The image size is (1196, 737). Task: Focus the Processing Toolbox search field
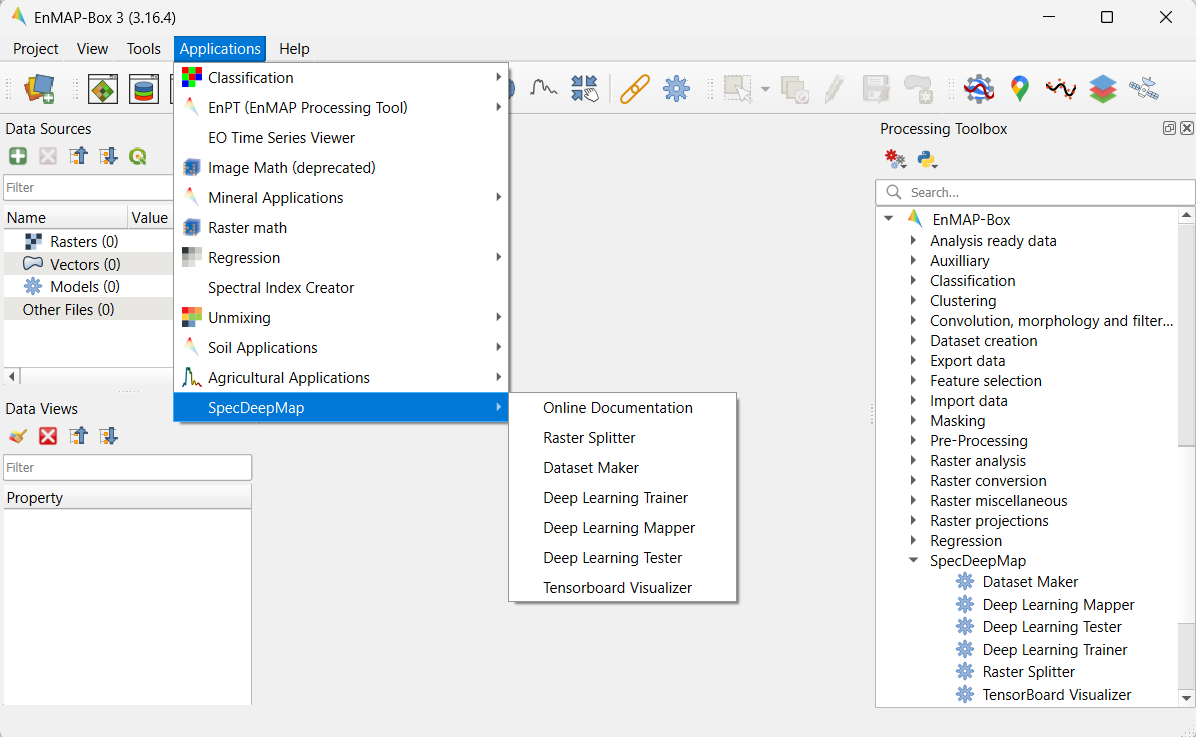tap(1035, 192)
